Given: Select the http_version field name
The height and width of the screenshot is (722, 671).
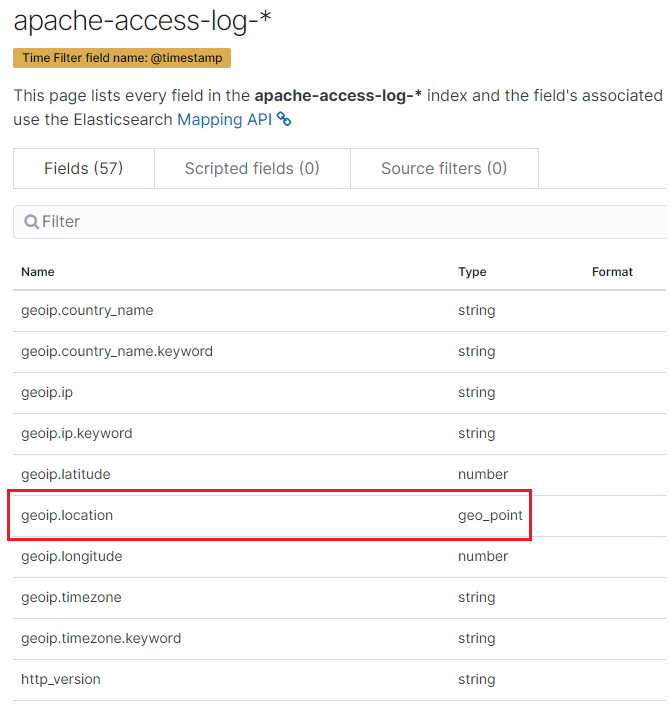Looking at the screenshot, I should [x=61, y=680].
